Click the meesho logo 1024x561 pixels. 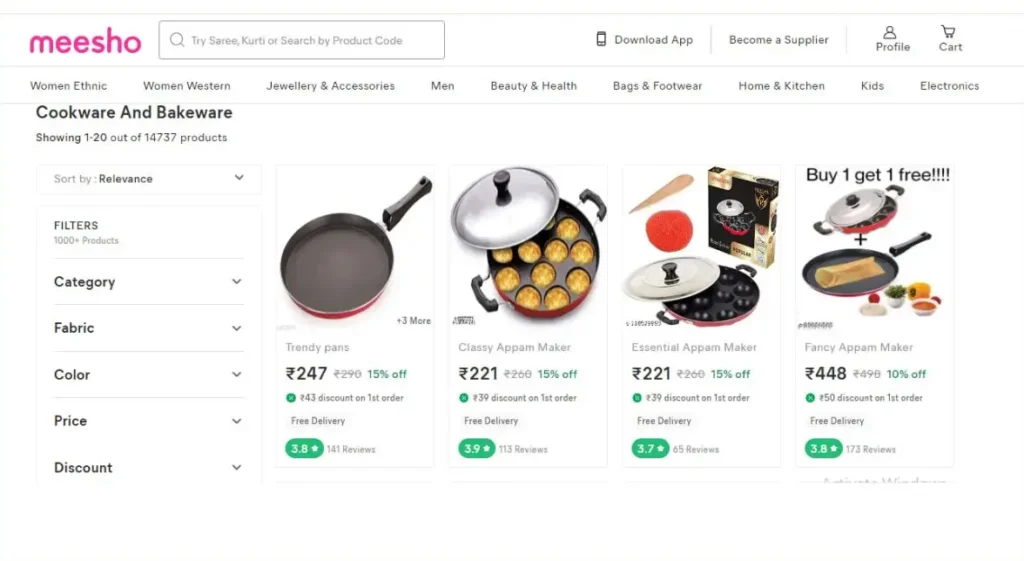coord(85,41)
